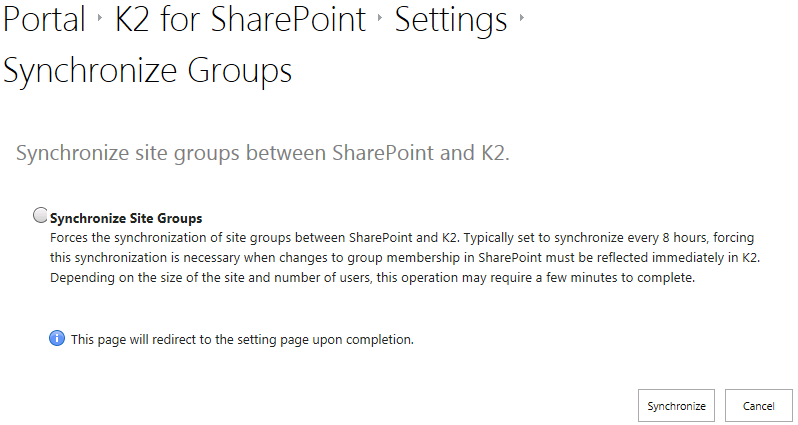Click the Synchronize button
Screen dimensions: 798x425
click(x=676, y=406)
